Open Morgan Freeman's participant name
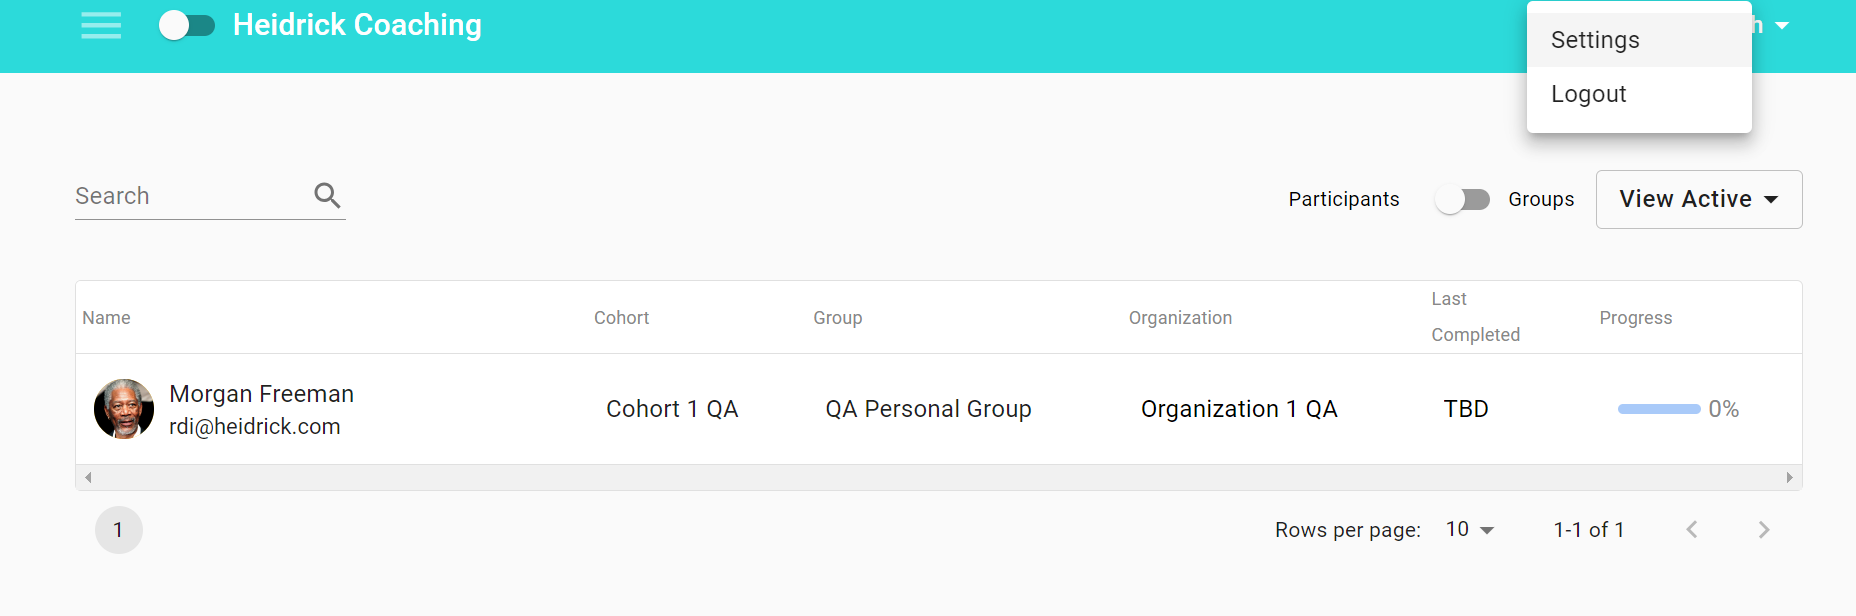The height and width of the screenshot is (616, 1856). [261, 394]
